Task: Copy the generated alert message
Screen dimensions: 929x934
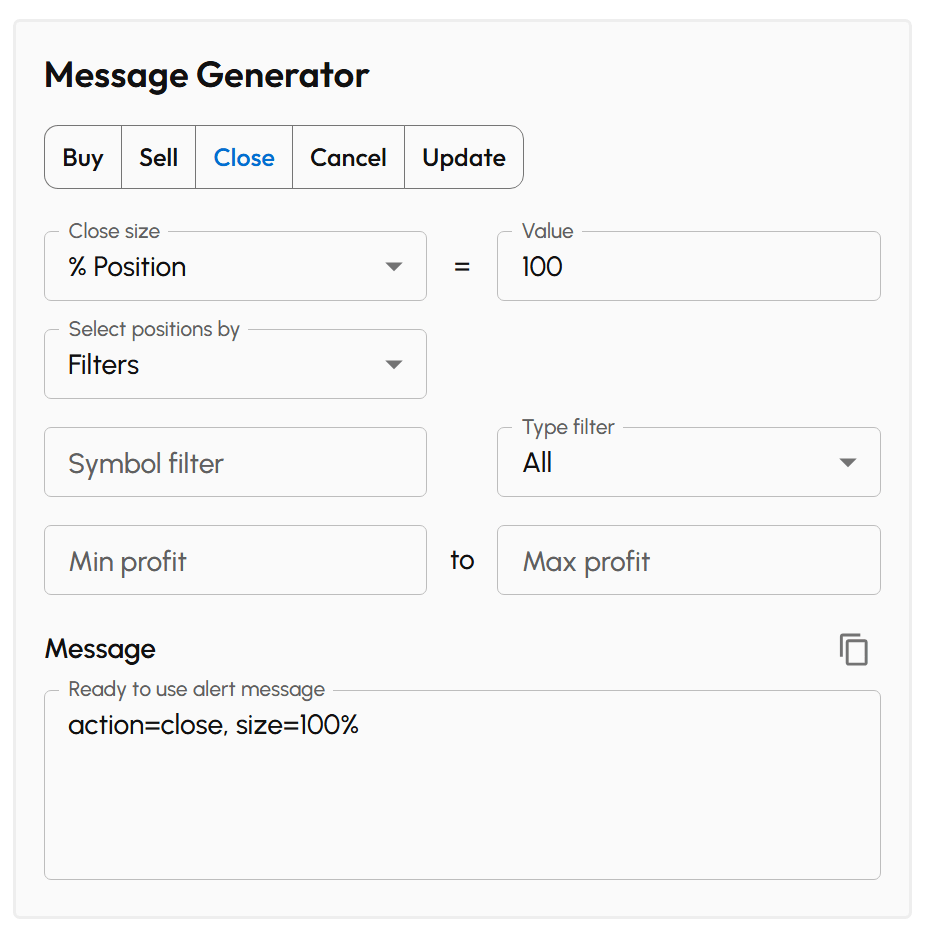Action: click(853, 649)
